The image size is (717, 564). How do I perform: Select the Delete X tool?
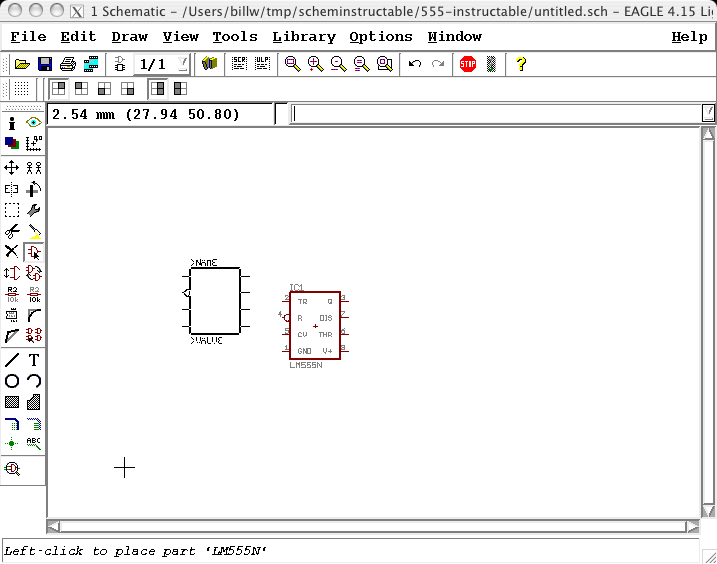[11, 252]
